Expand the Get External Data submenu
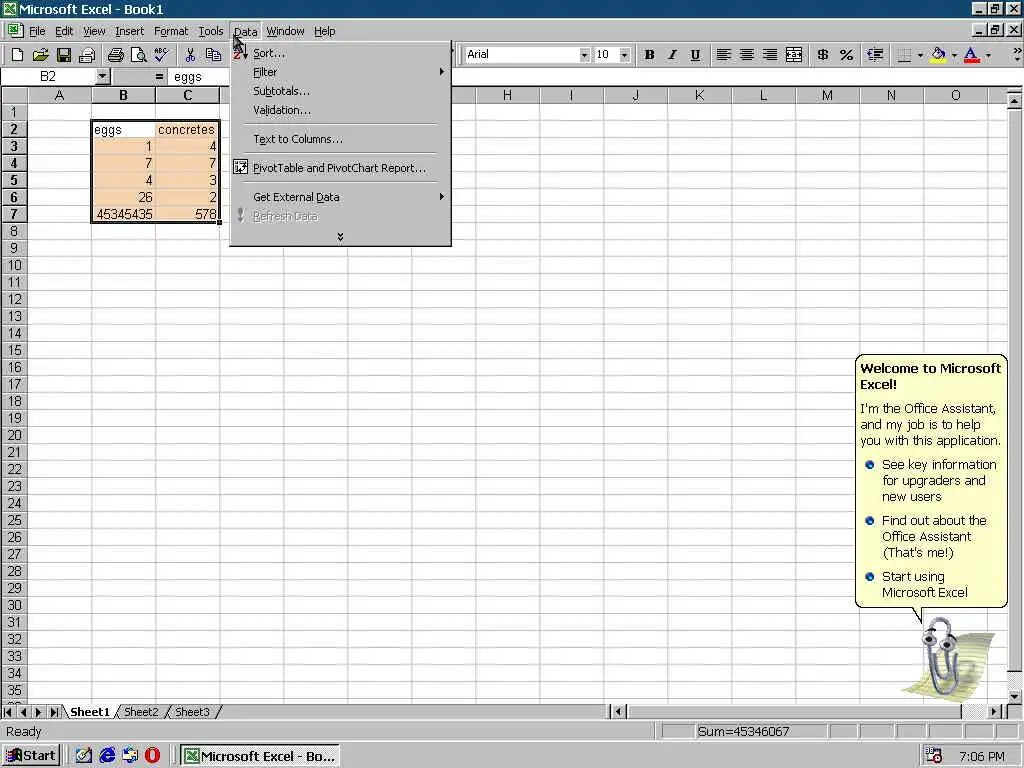The image size is (1024, 768). [x=340, y=197]
